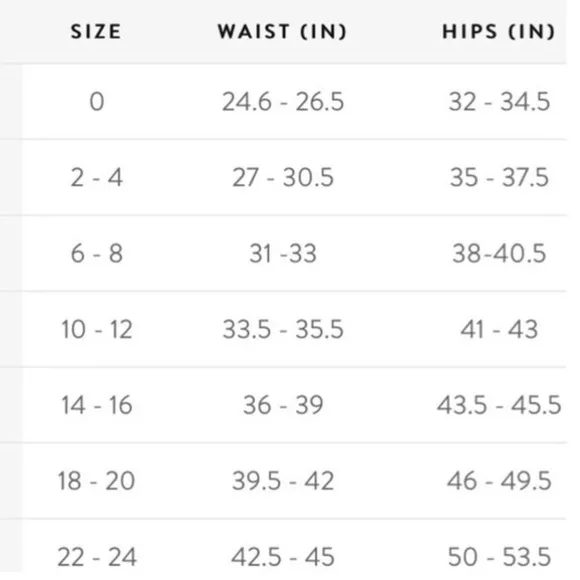Click hips value 38-40.5
The width and height of the screenshot is (580, 580).
499,254
